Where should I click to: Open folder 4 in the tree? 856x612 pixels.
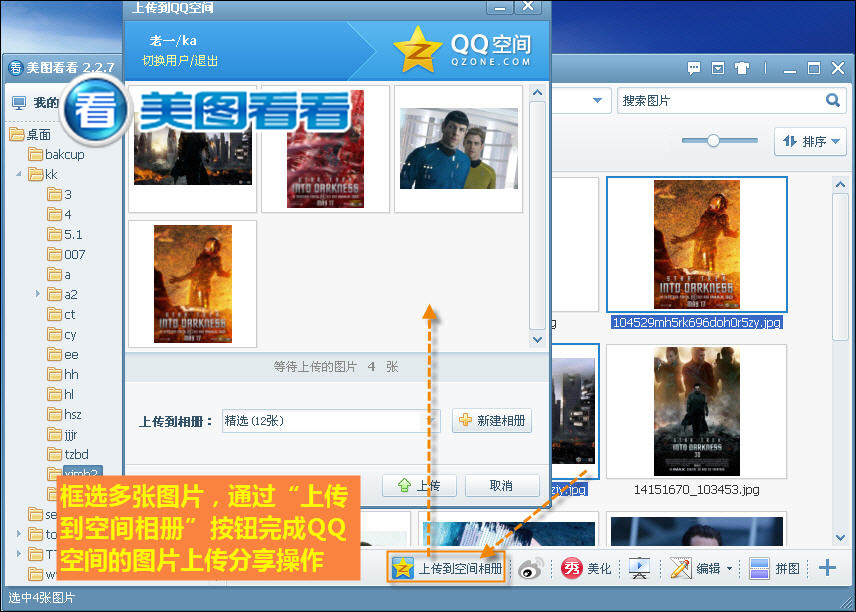point(60,215)
